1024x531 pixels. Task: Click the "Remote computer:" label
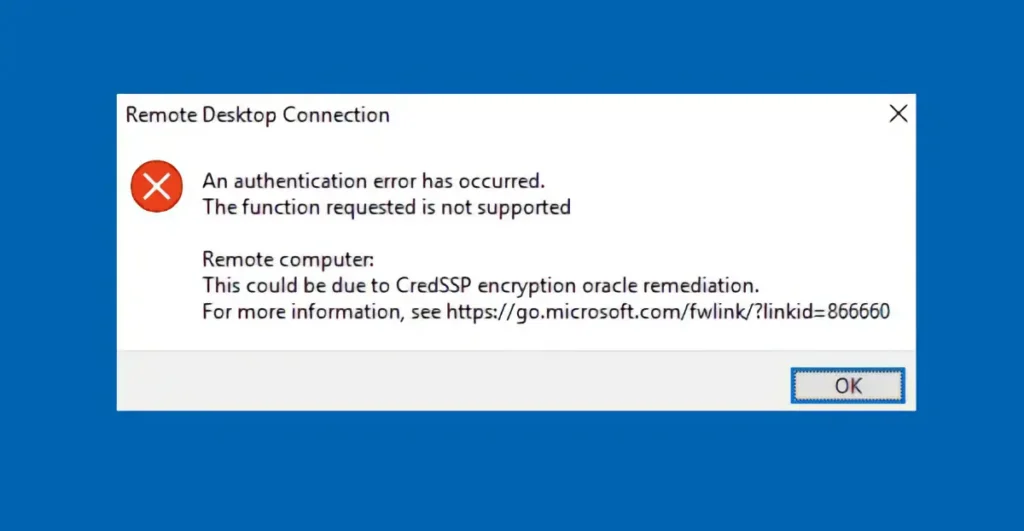268,259
